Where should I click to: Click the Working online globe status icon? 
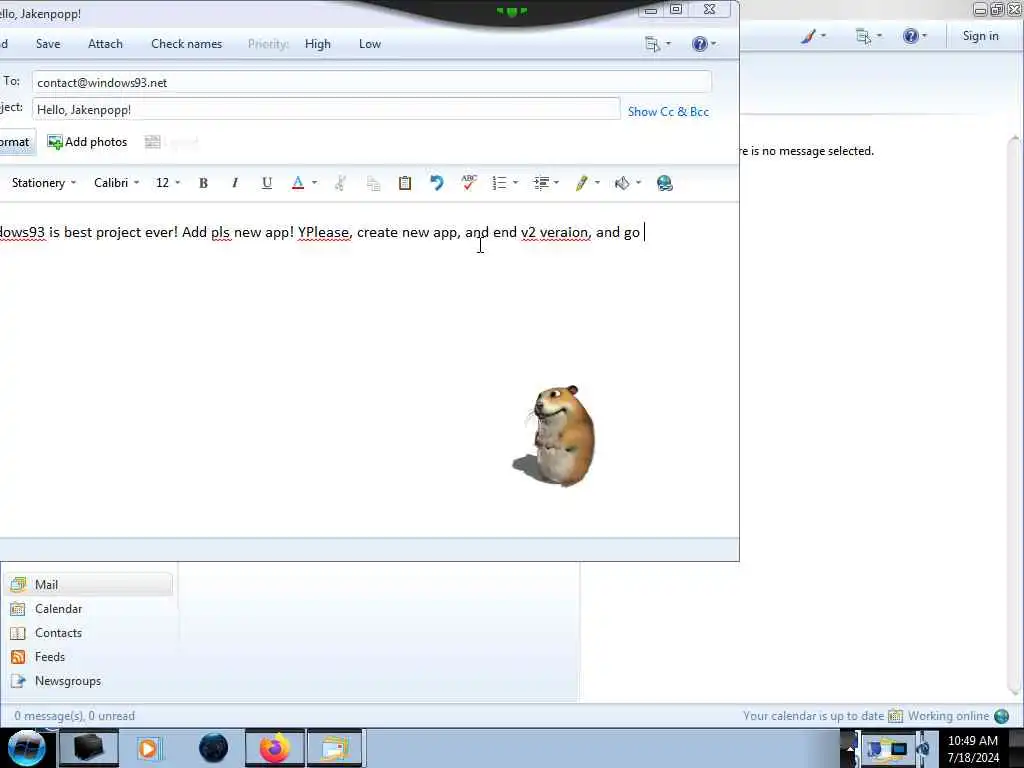[1001, 716]
